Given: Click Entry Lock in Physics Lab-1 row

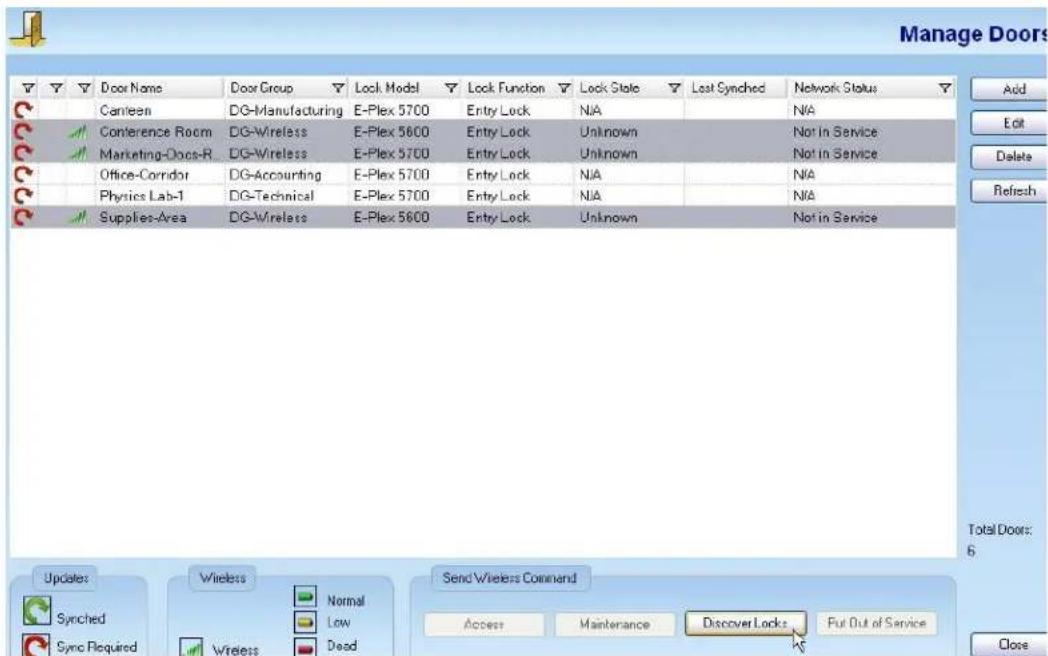Looking at the screenshot, I should click(498, 196).
